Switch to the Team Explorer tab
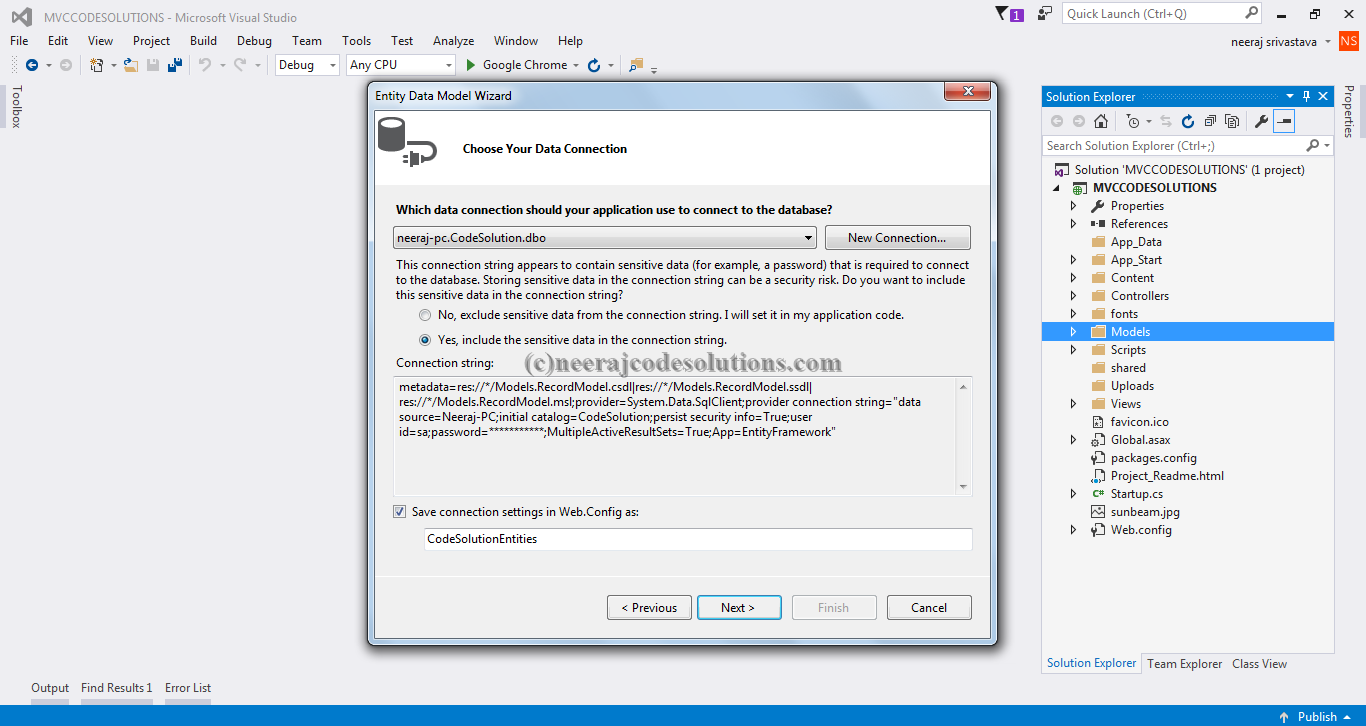The image size is (1366, 726). click(1184, 663)
